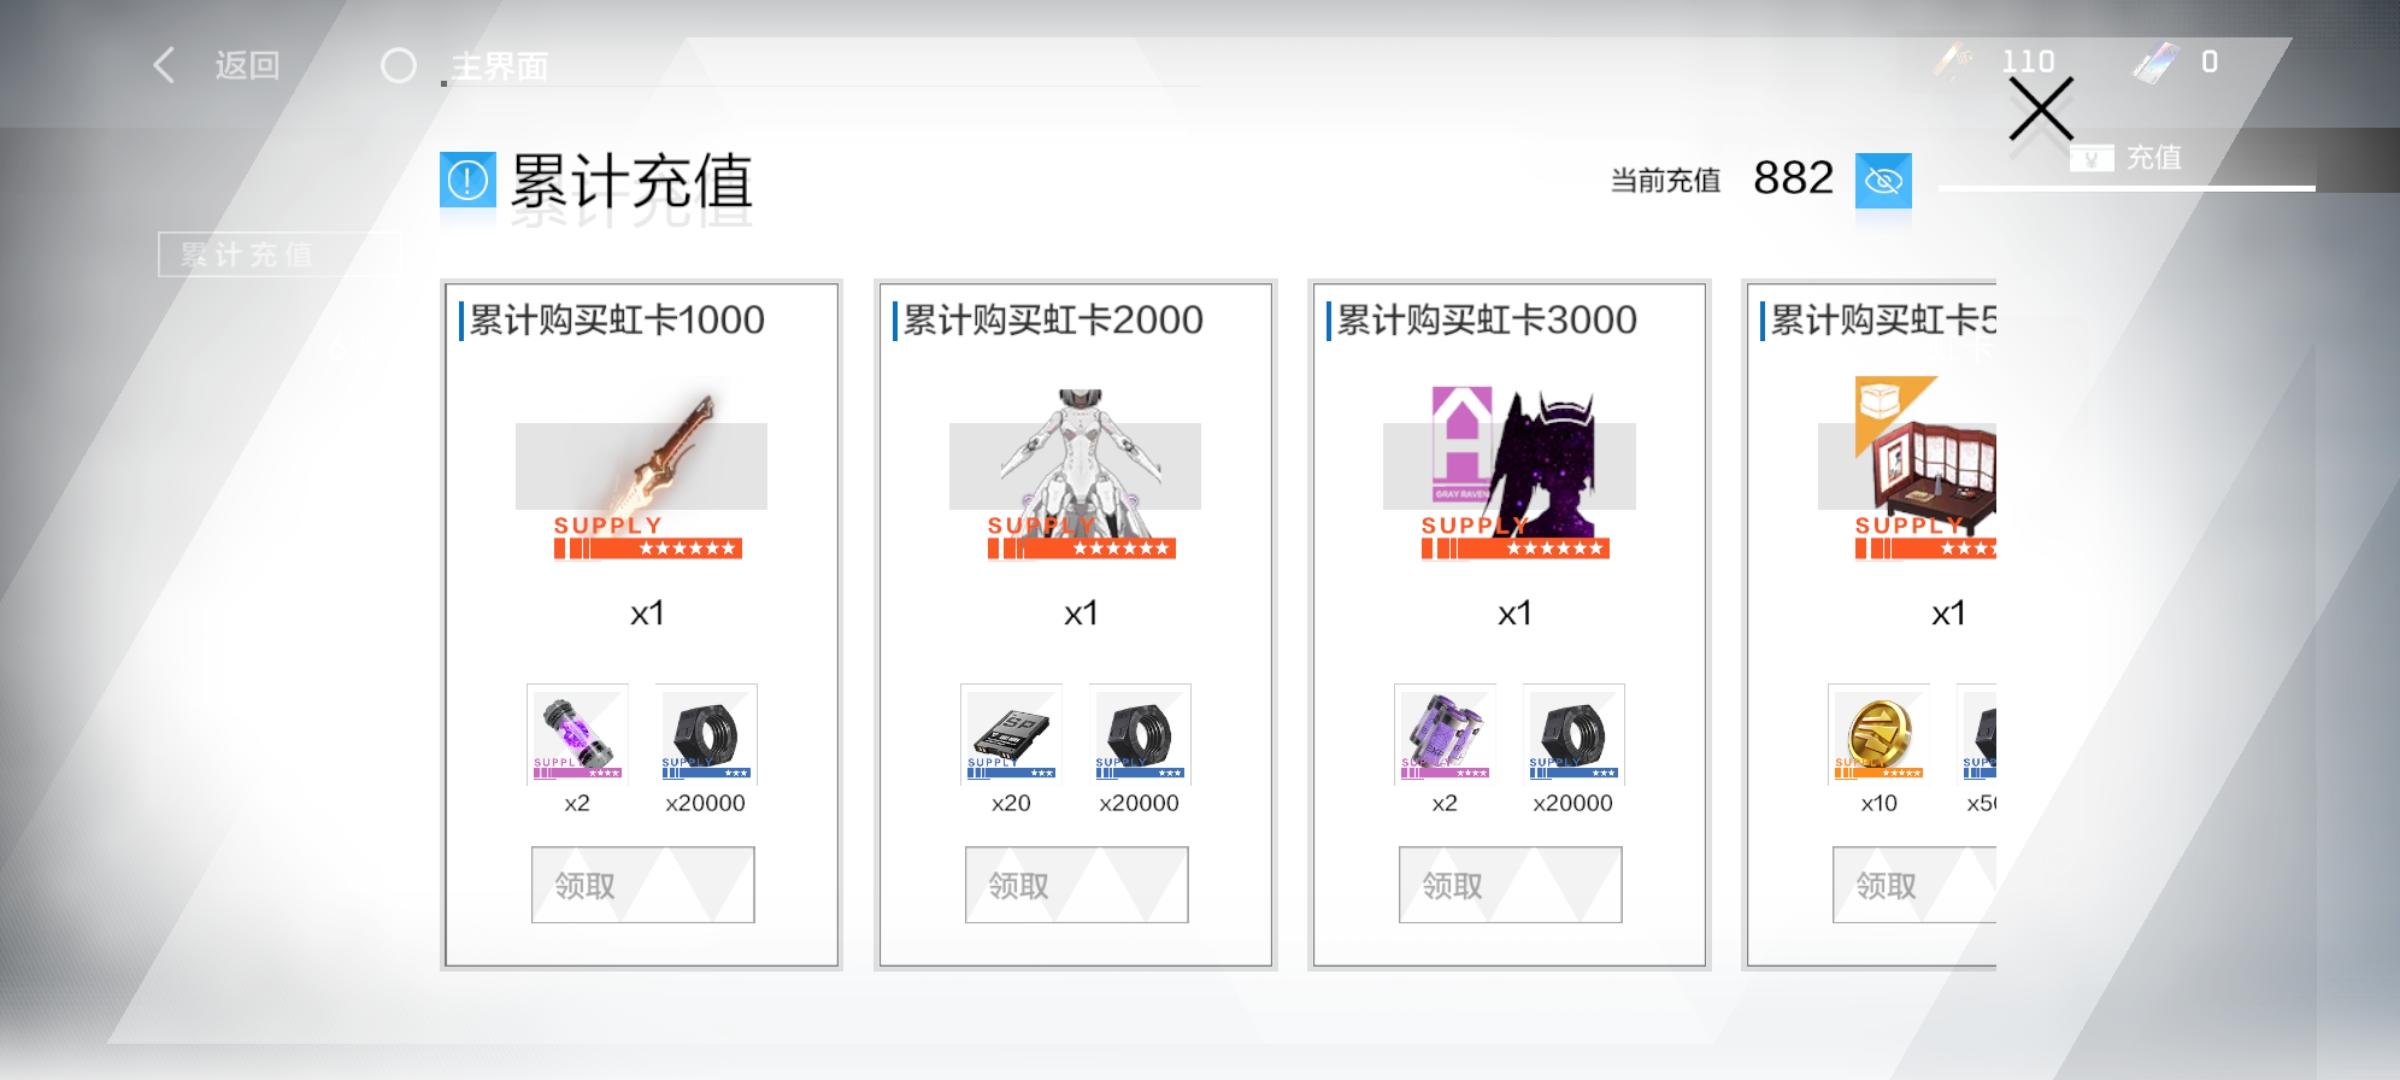2400x1080 pixels.
Task: Claim the 累计购买虹卡3000 reward with 领取
Action: pos(1510,885)
